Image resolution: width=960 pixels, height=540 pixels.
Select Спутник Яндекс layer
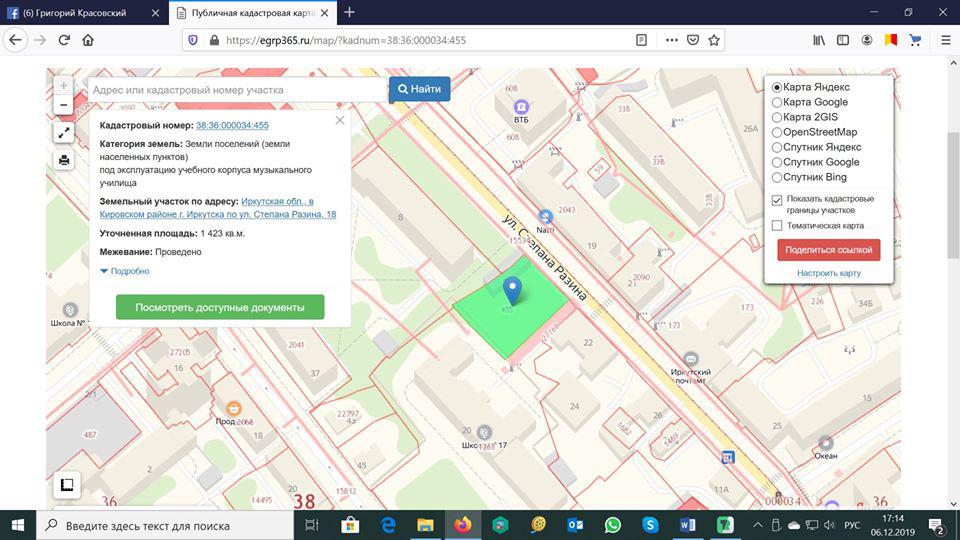pyautogui.click(x=777, y=147)
